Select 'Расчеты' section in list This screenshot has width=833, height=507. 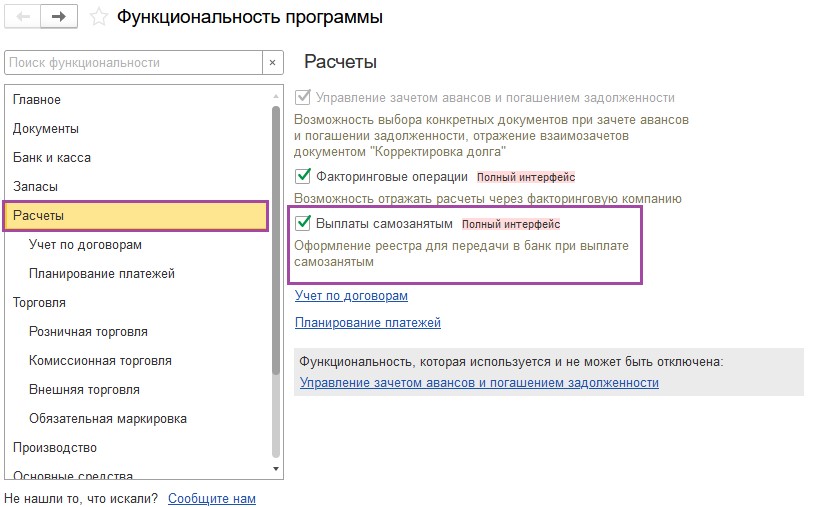coord(136,216)
